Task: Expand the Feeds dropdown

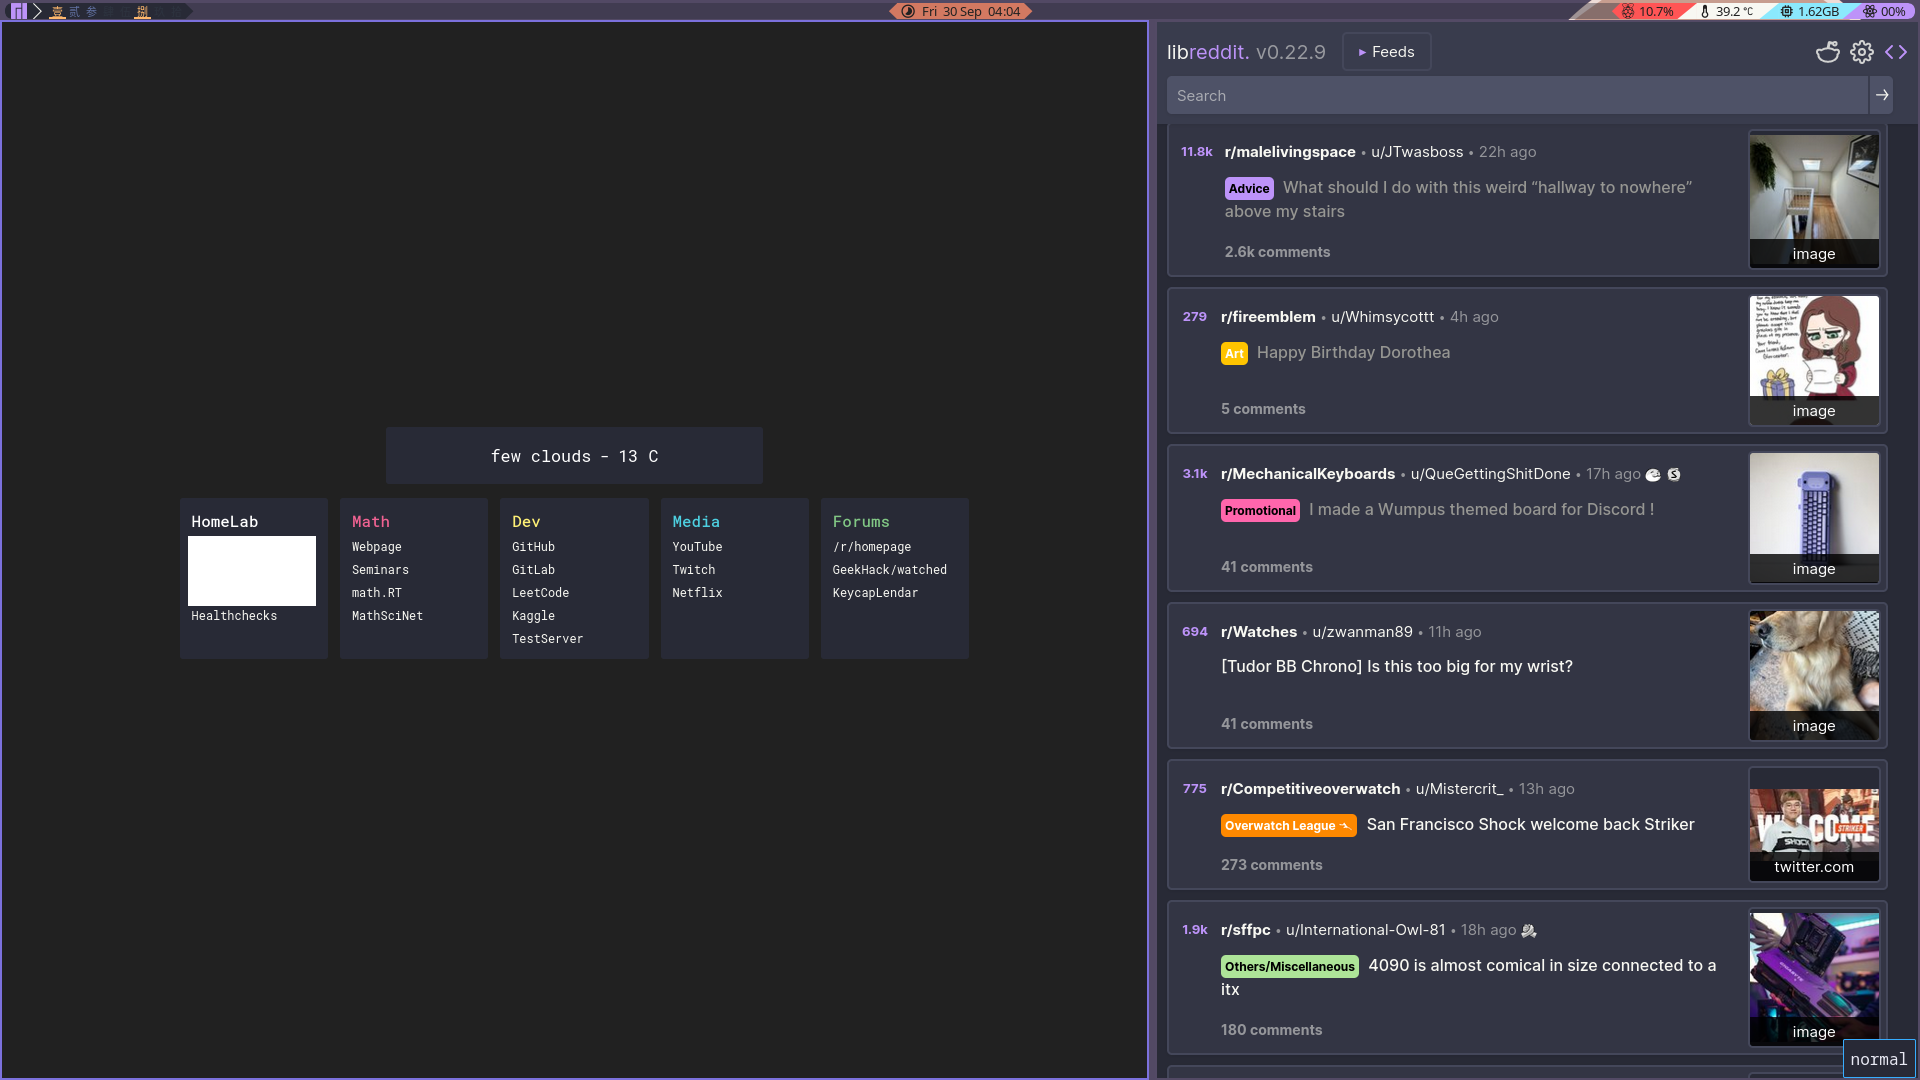Action: 1386,52
